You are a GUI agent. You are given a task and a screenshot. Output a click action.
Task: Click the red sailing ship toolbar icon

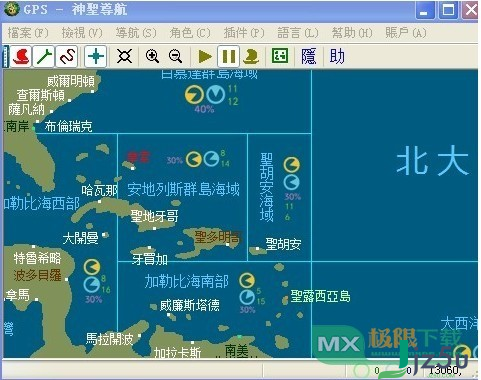21,56
